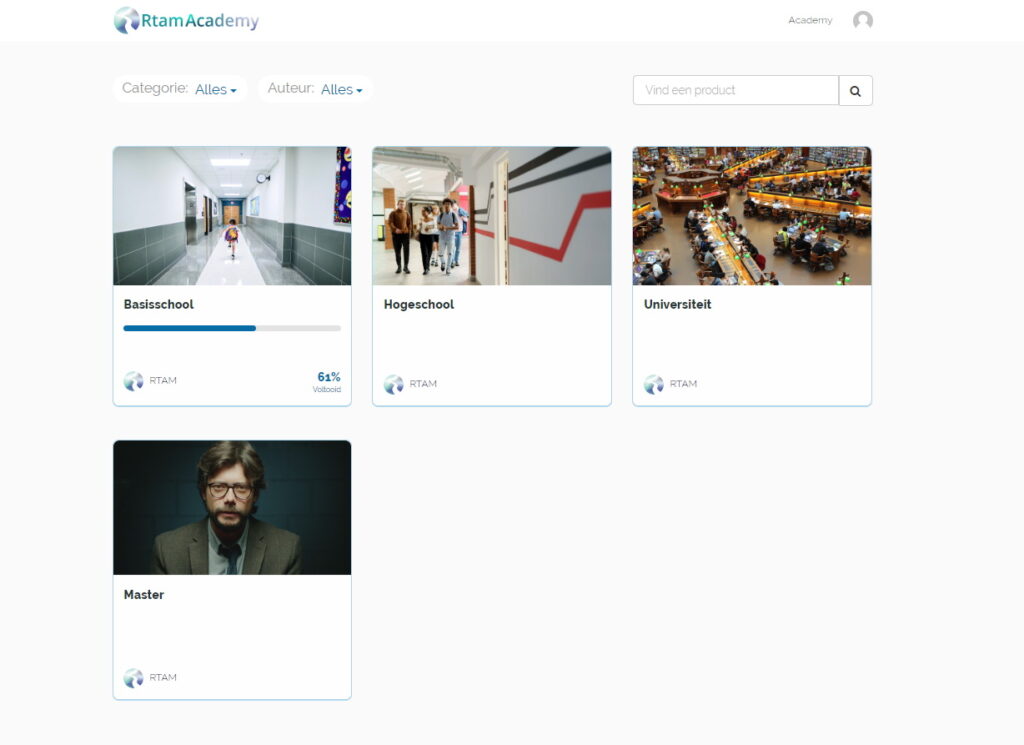Viewport: 1024px width, 745px height.
Task: Click RTAM author icon on Universiteit card
Action: pyautogui.click(x=654, y=384)
